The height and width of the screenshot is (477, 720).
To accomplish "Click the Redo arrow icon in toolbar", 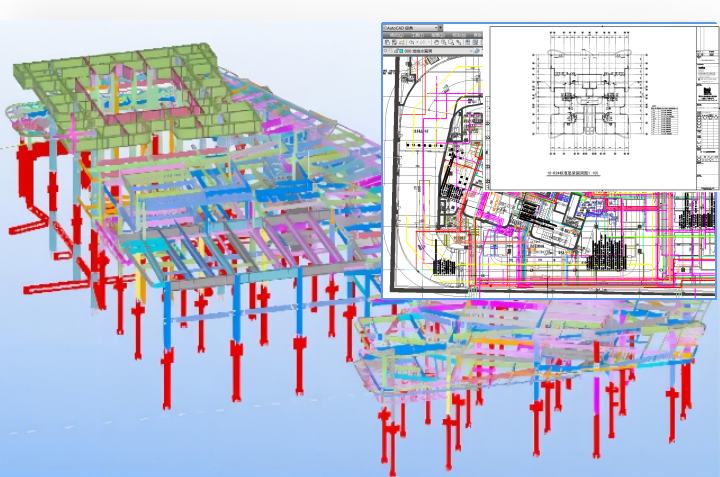I will [423, 42].
